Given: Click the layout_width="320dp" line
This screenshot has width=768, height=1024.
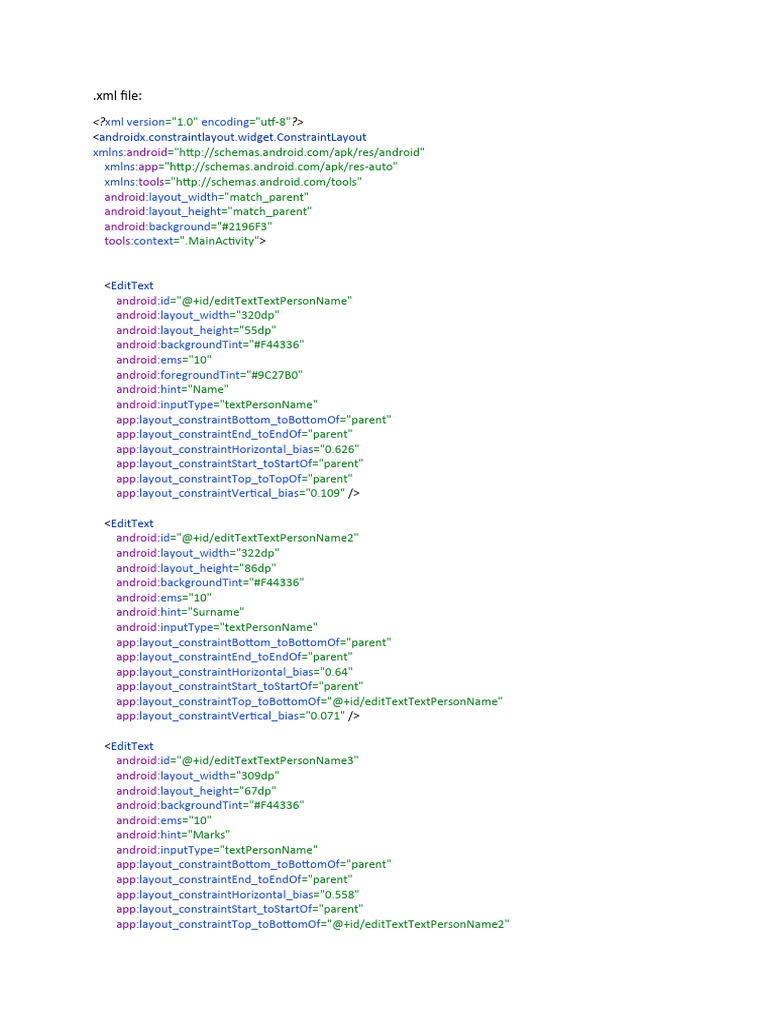Looking at the screenshot, I should [198, 315].
